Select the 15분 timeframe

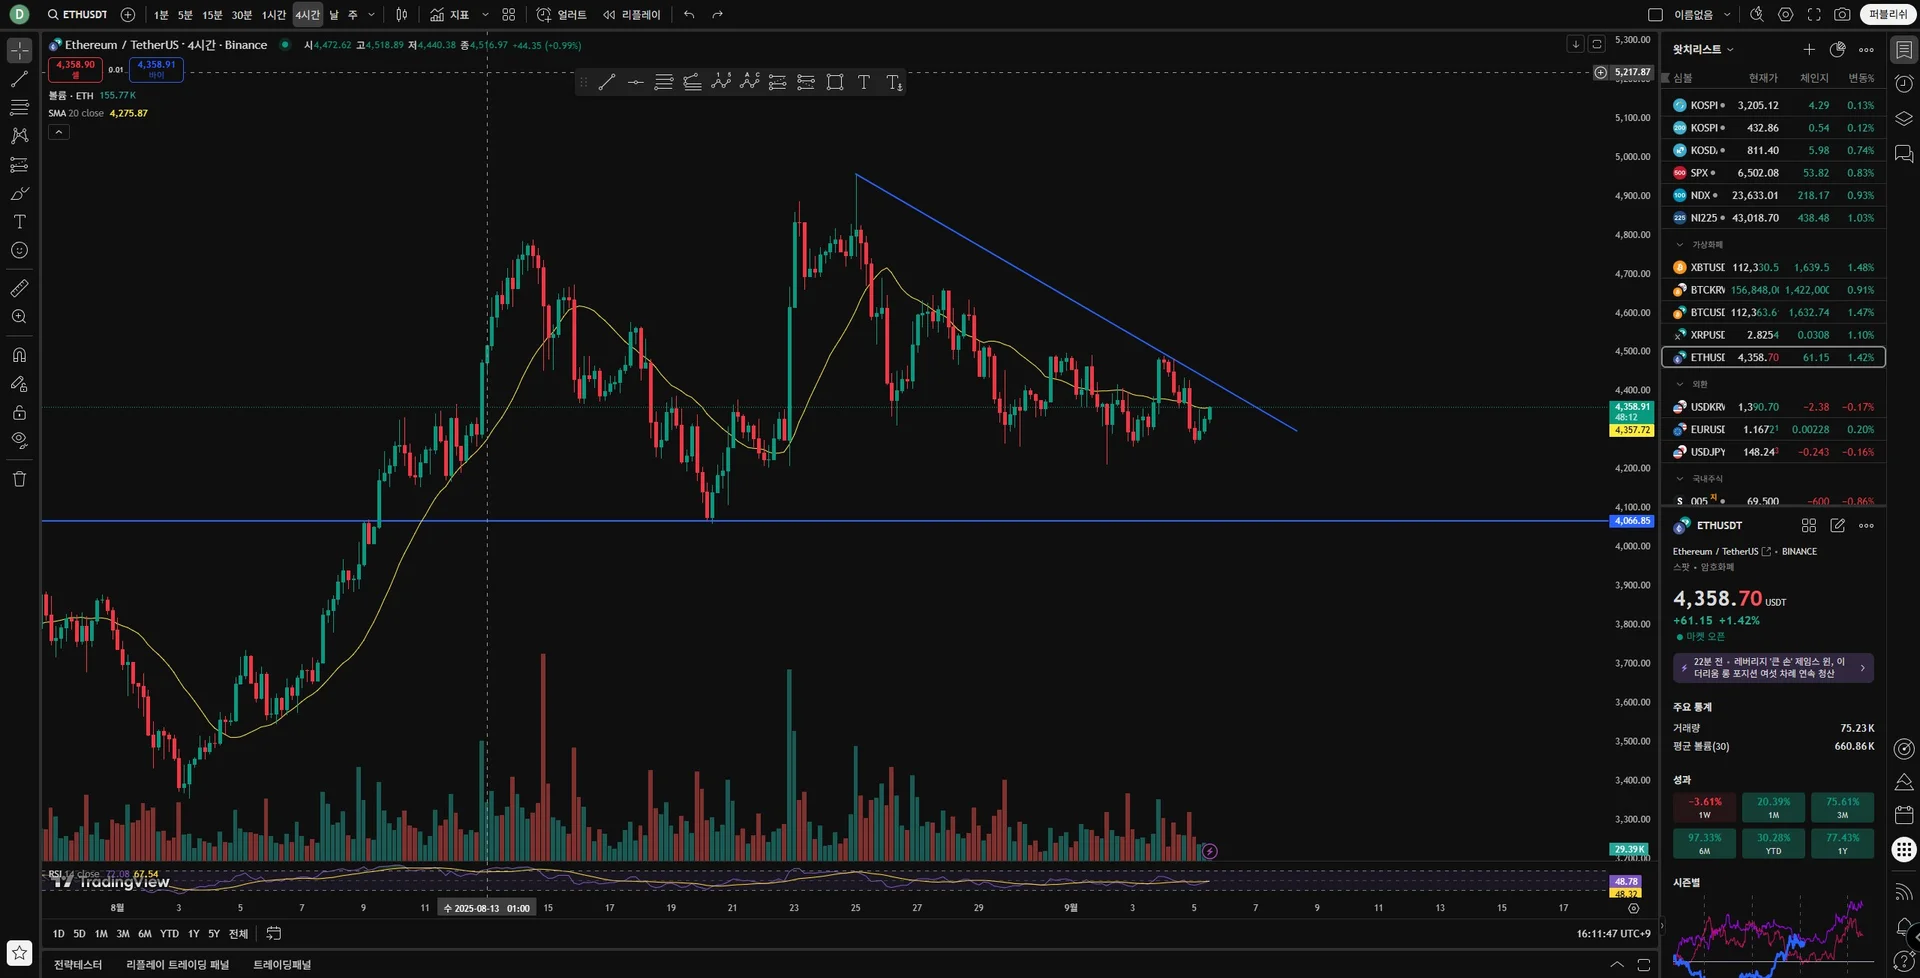click(212, 15)
